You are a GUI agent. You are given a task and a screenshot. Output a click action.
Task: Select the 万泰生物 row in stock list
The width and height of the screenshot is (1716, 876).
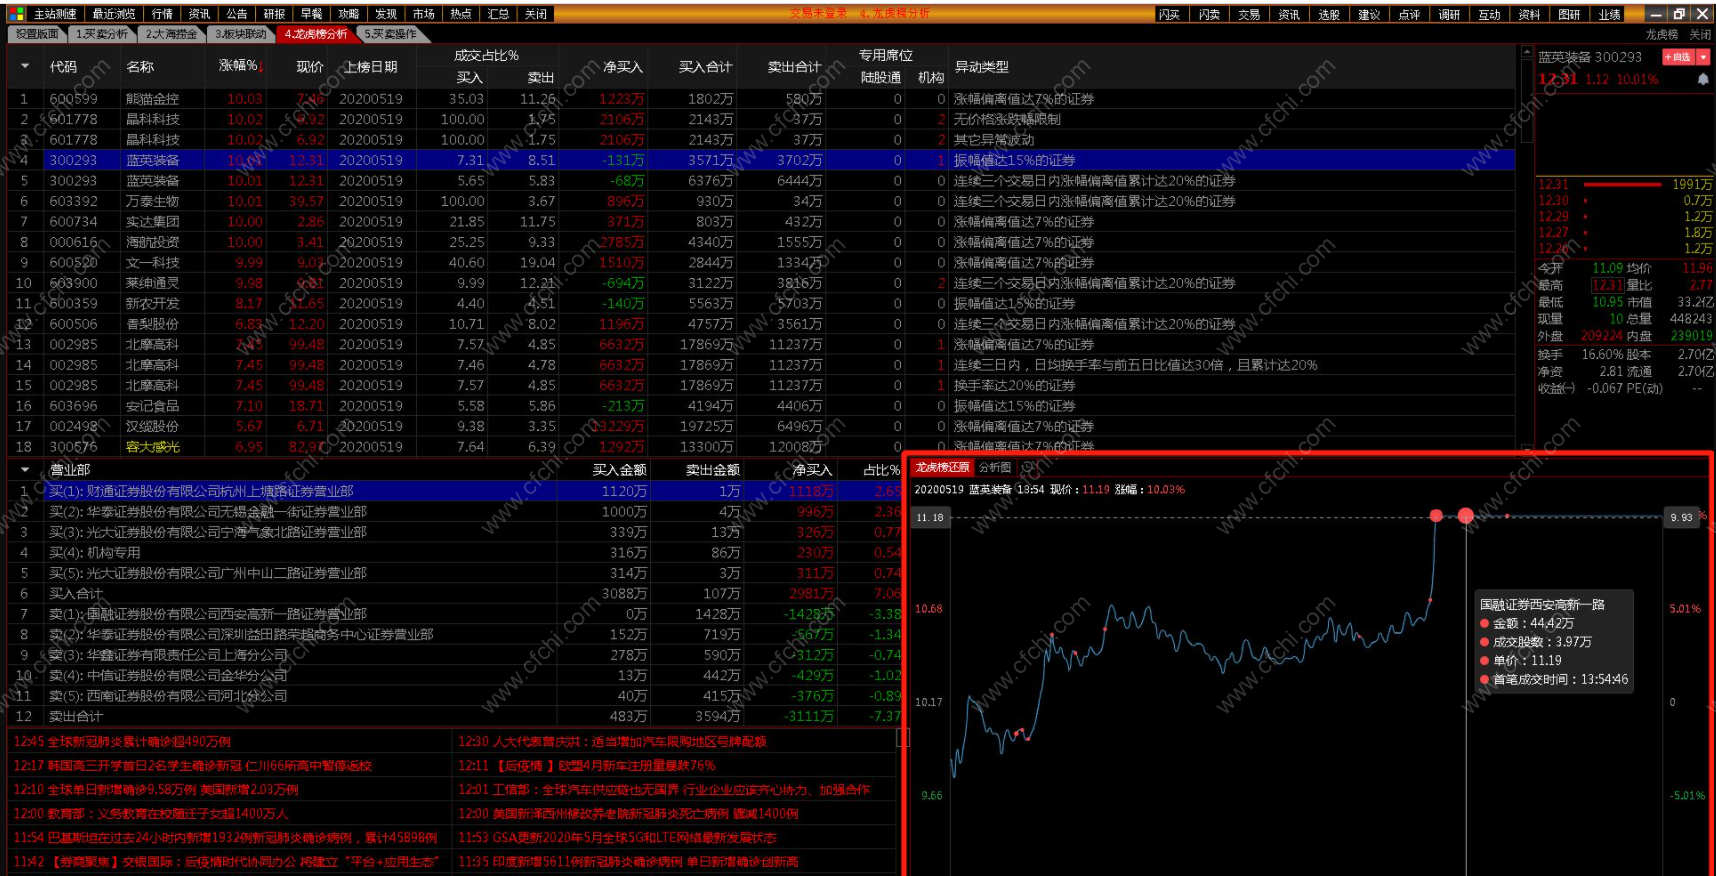152,201
